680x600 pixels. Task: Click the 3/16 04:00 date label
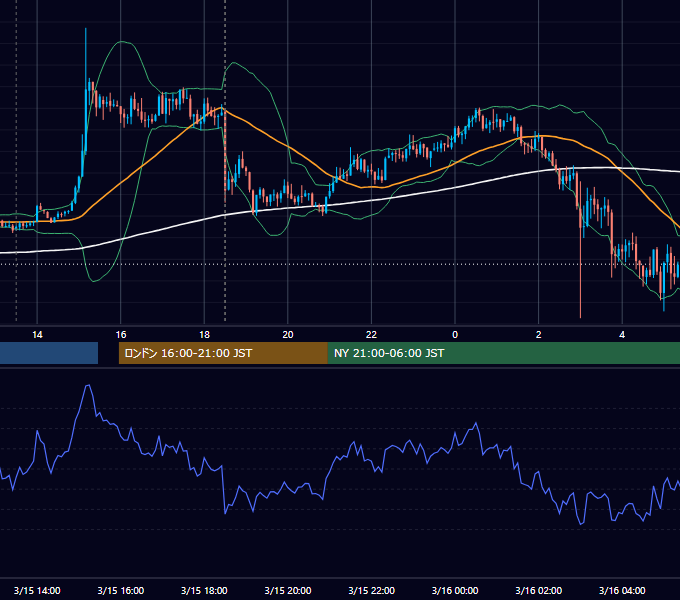(x=622, y=590)
